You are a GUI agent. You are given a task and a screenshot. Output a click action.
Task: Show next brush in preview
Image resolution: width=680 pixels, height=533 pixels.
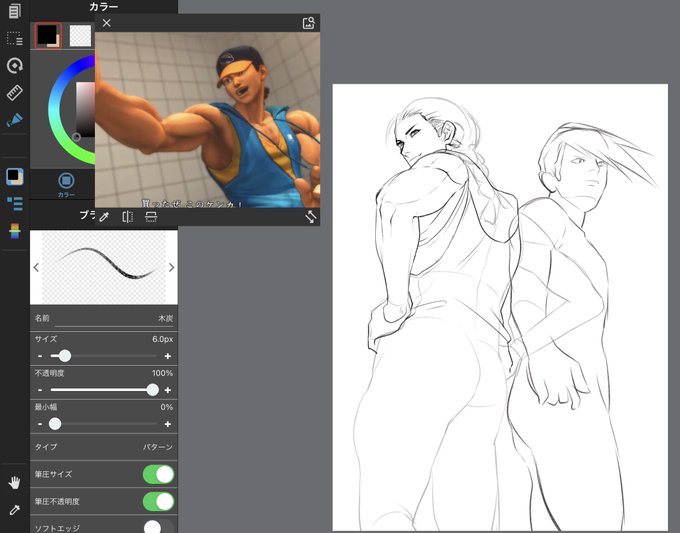click(x=172, y=268)
